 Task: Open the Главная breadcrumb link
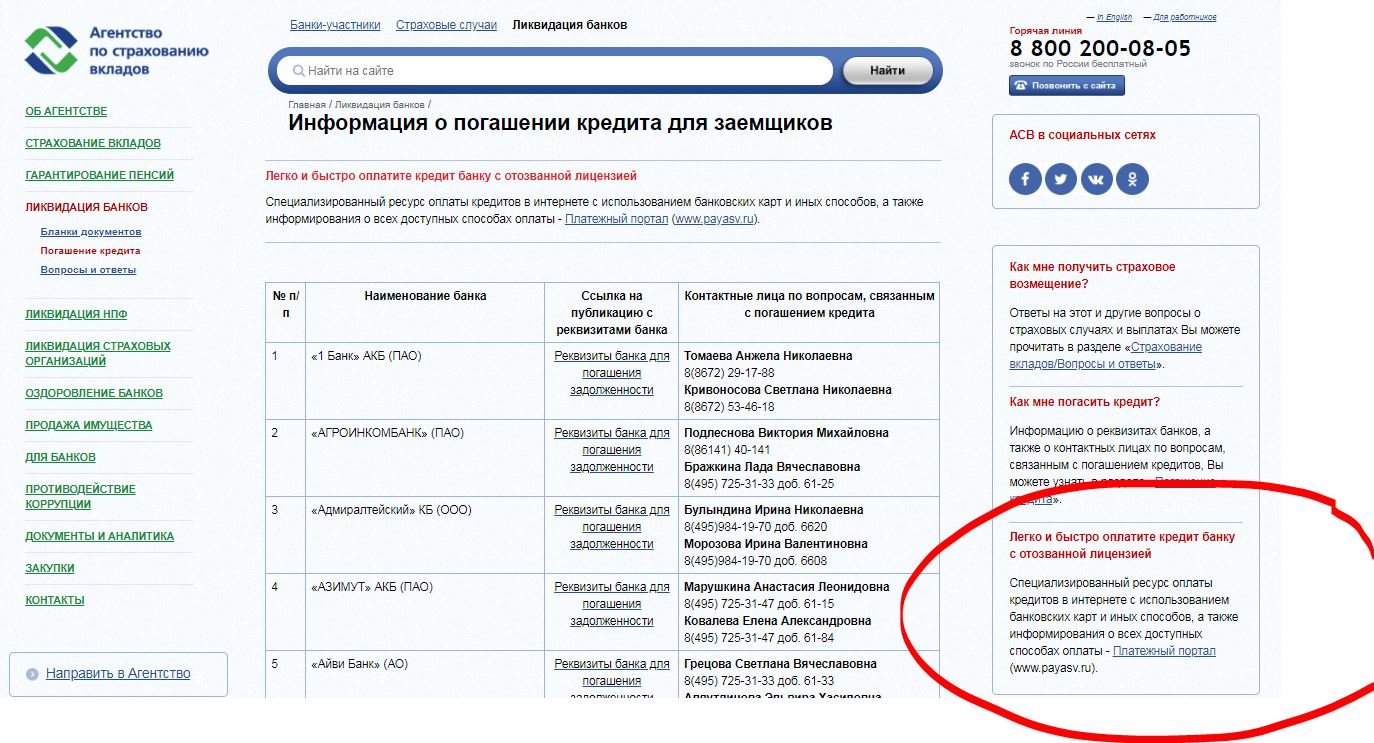click(307, 104)
